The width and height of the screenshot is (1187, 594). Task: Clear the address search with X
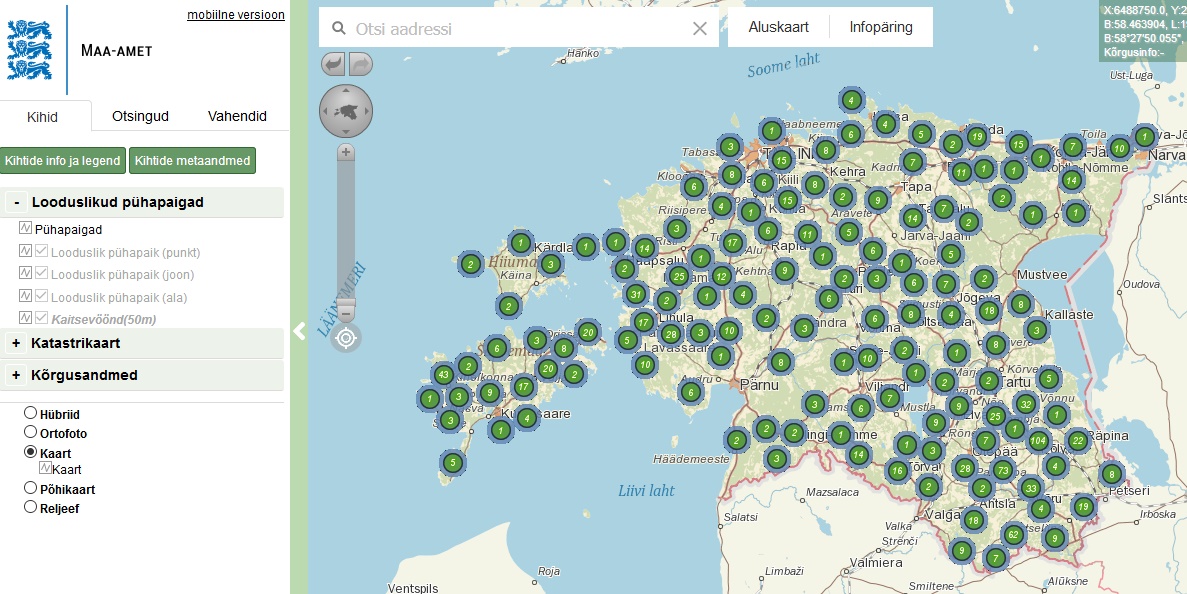point(700,28)
